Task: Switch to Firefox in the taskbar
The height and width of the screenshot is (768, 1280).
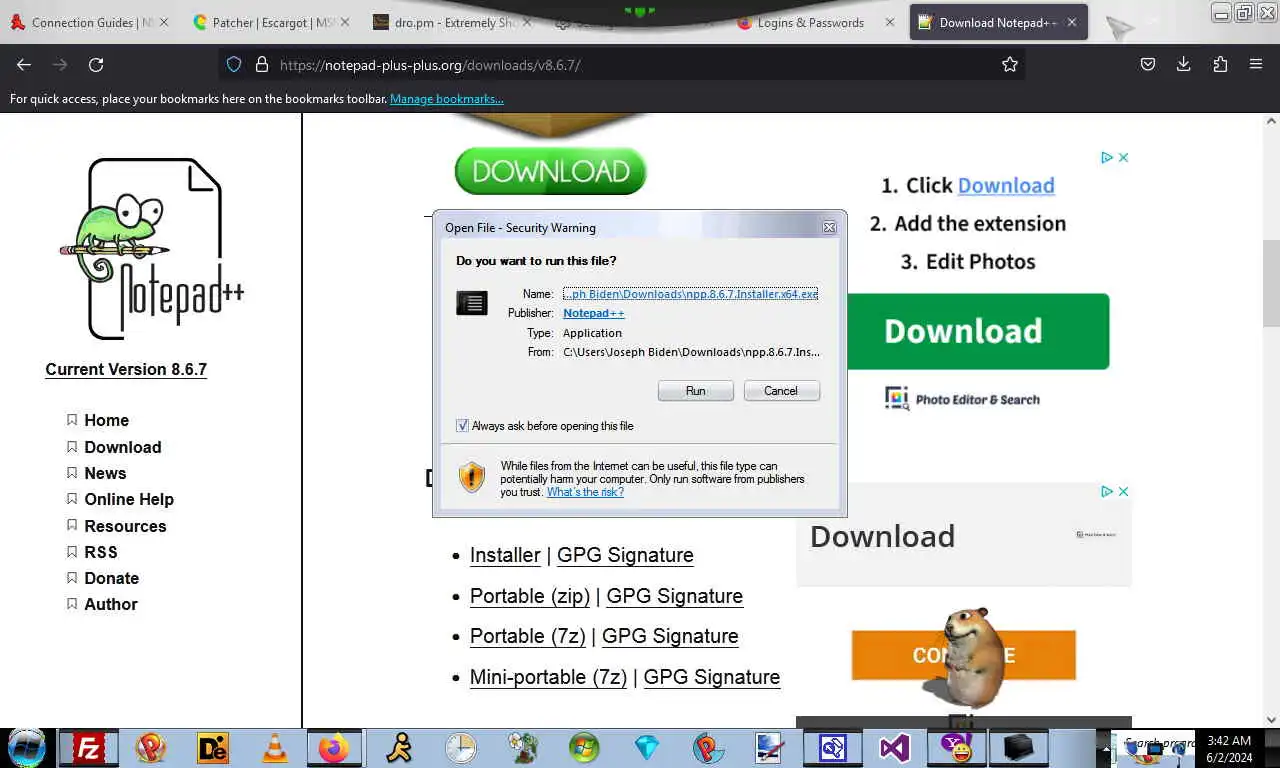Action: [334, 747]
